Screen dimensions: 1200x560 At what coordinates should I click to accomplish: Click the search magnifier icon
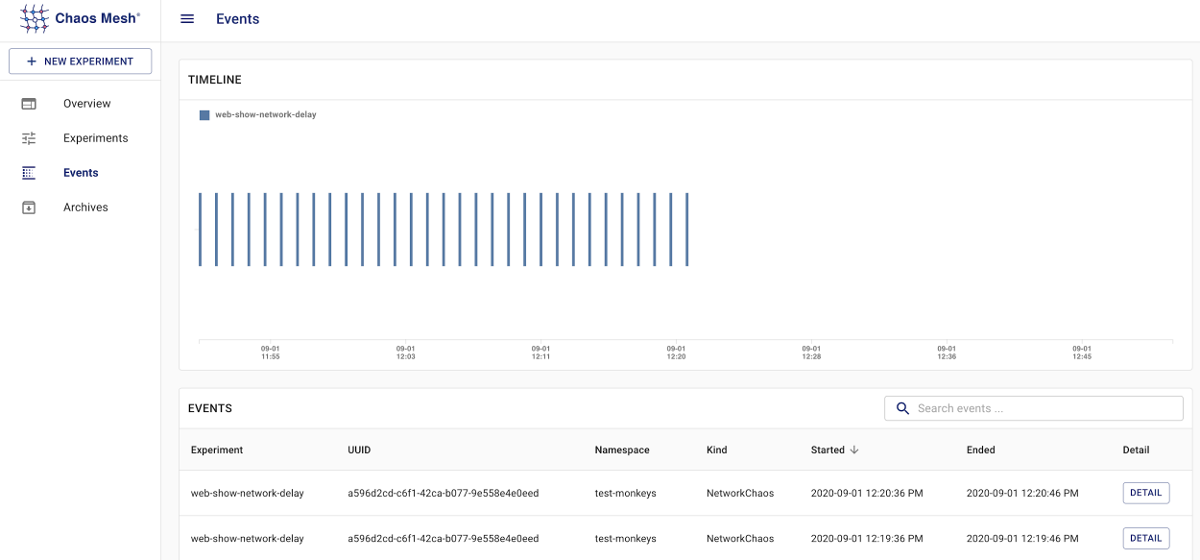click(x=903, y=409)
